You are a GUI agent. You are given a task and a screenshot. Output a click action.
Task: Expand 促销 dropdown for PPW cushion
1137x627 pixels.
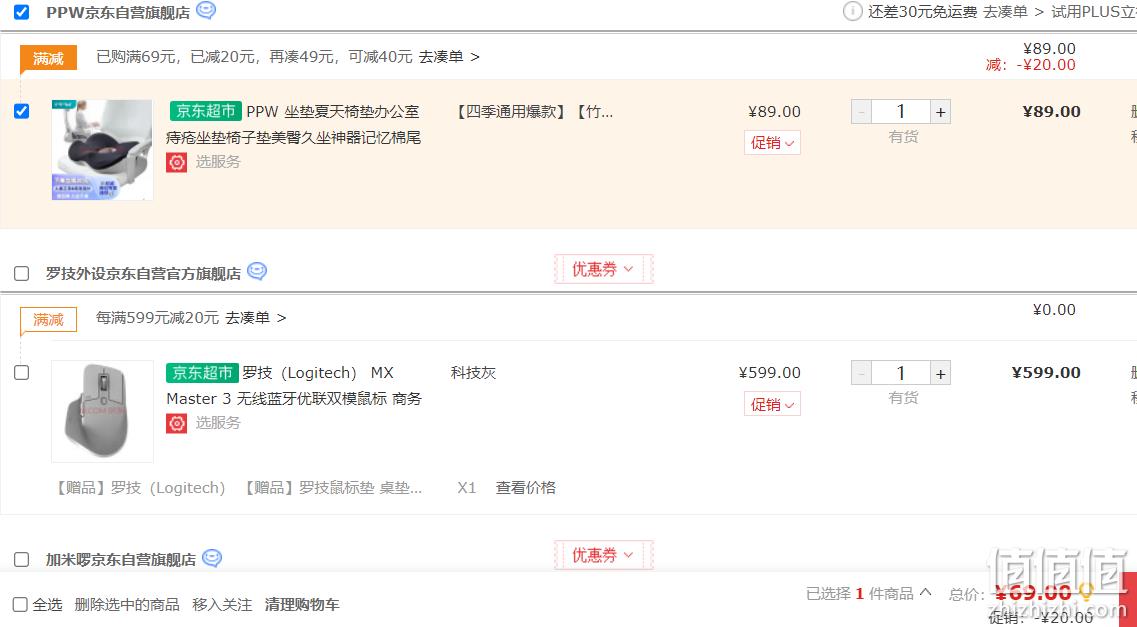(772, 143)
